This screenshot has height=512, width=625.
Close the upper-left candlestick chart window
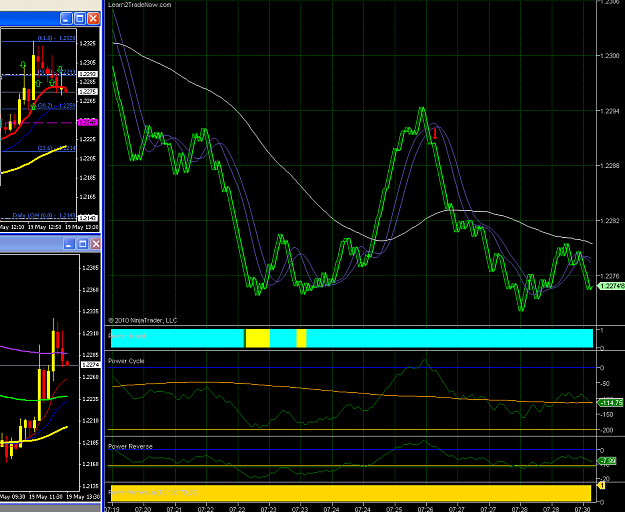coord(93,18)
